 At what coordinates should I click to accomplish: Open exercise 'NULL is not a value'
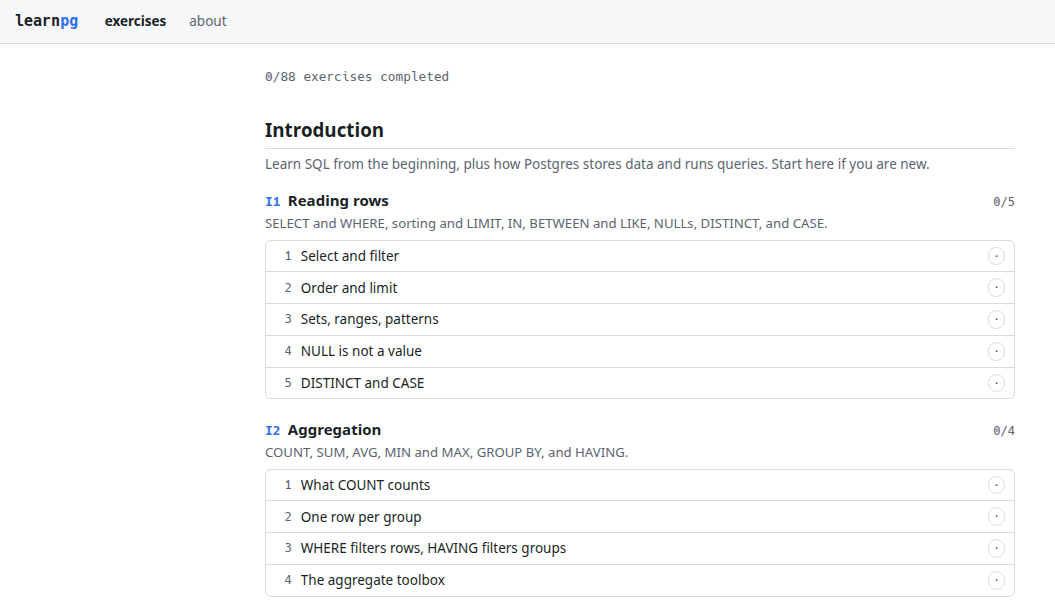[640, 351]
